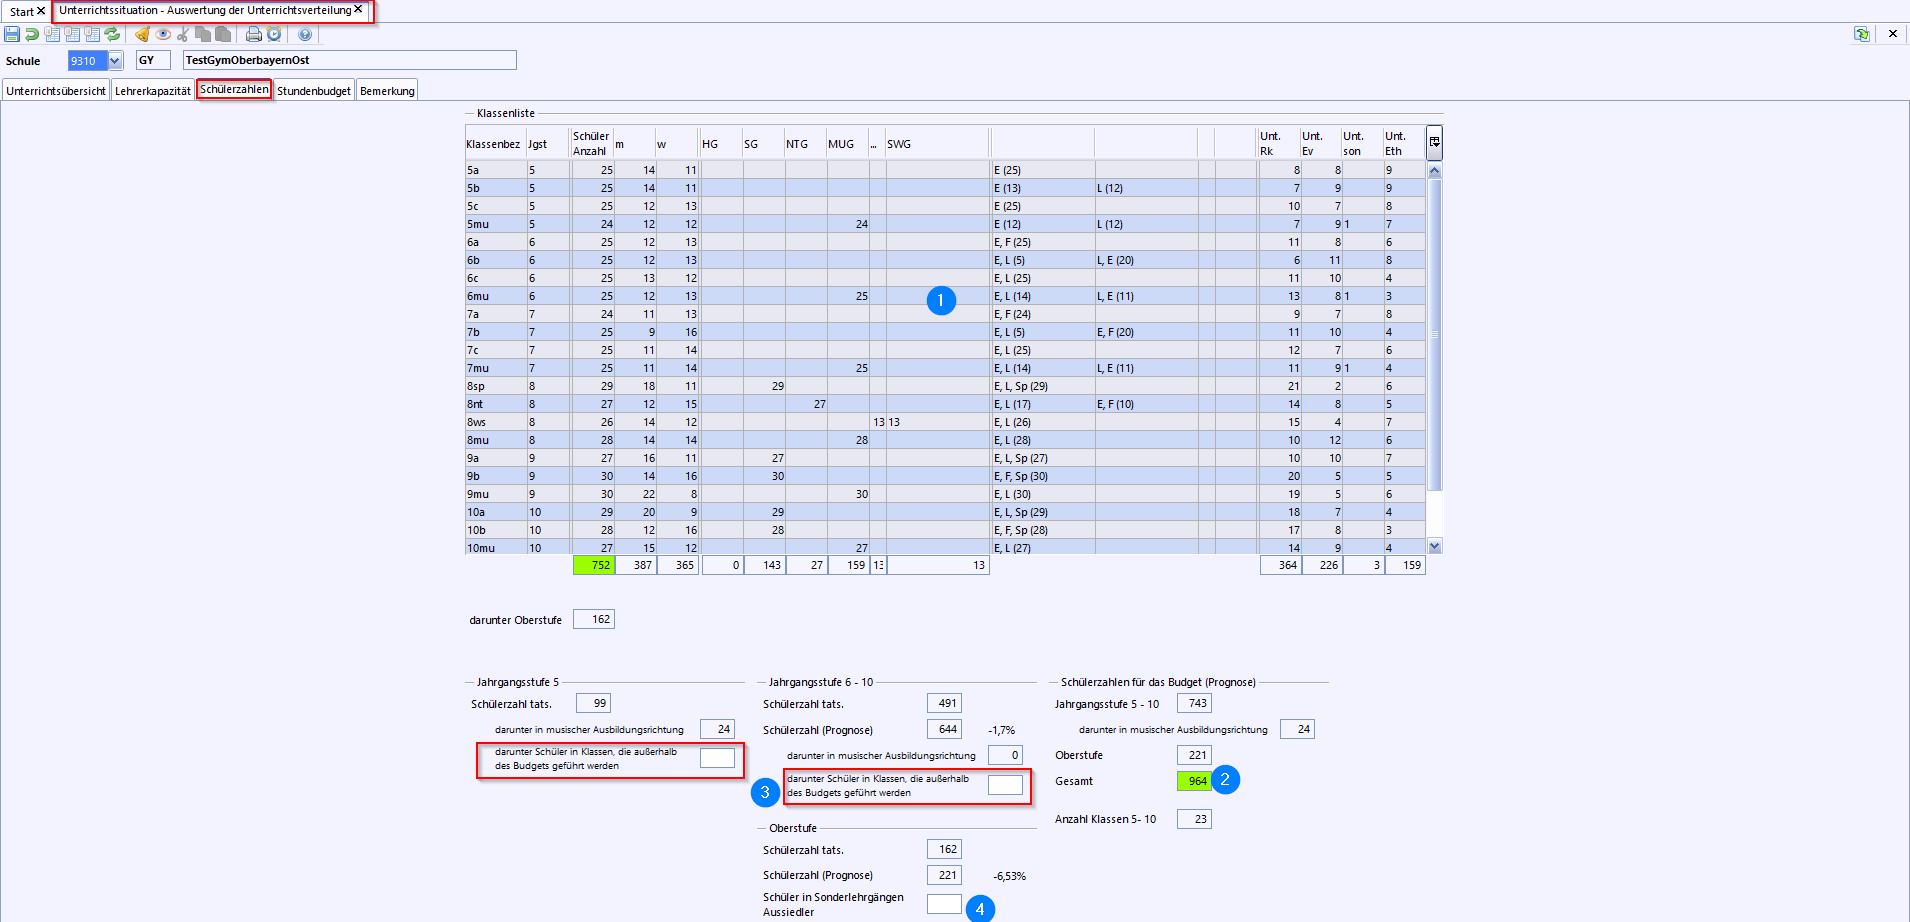The width and height of the screenshot is (1910, 922).
Task: Select class row 6mu
Action: (x=945, y=296)
